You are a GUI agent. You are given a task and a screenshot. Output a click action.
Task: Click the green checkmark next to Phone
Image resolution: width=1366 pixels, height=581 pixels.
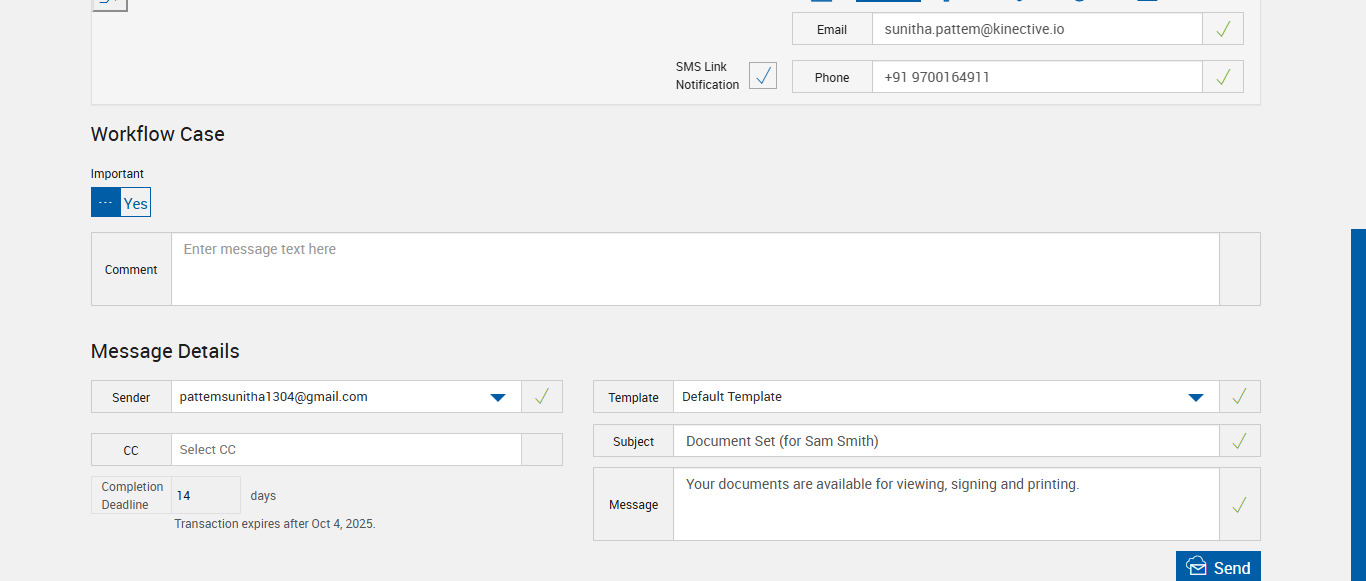(x=1222, y=77)
